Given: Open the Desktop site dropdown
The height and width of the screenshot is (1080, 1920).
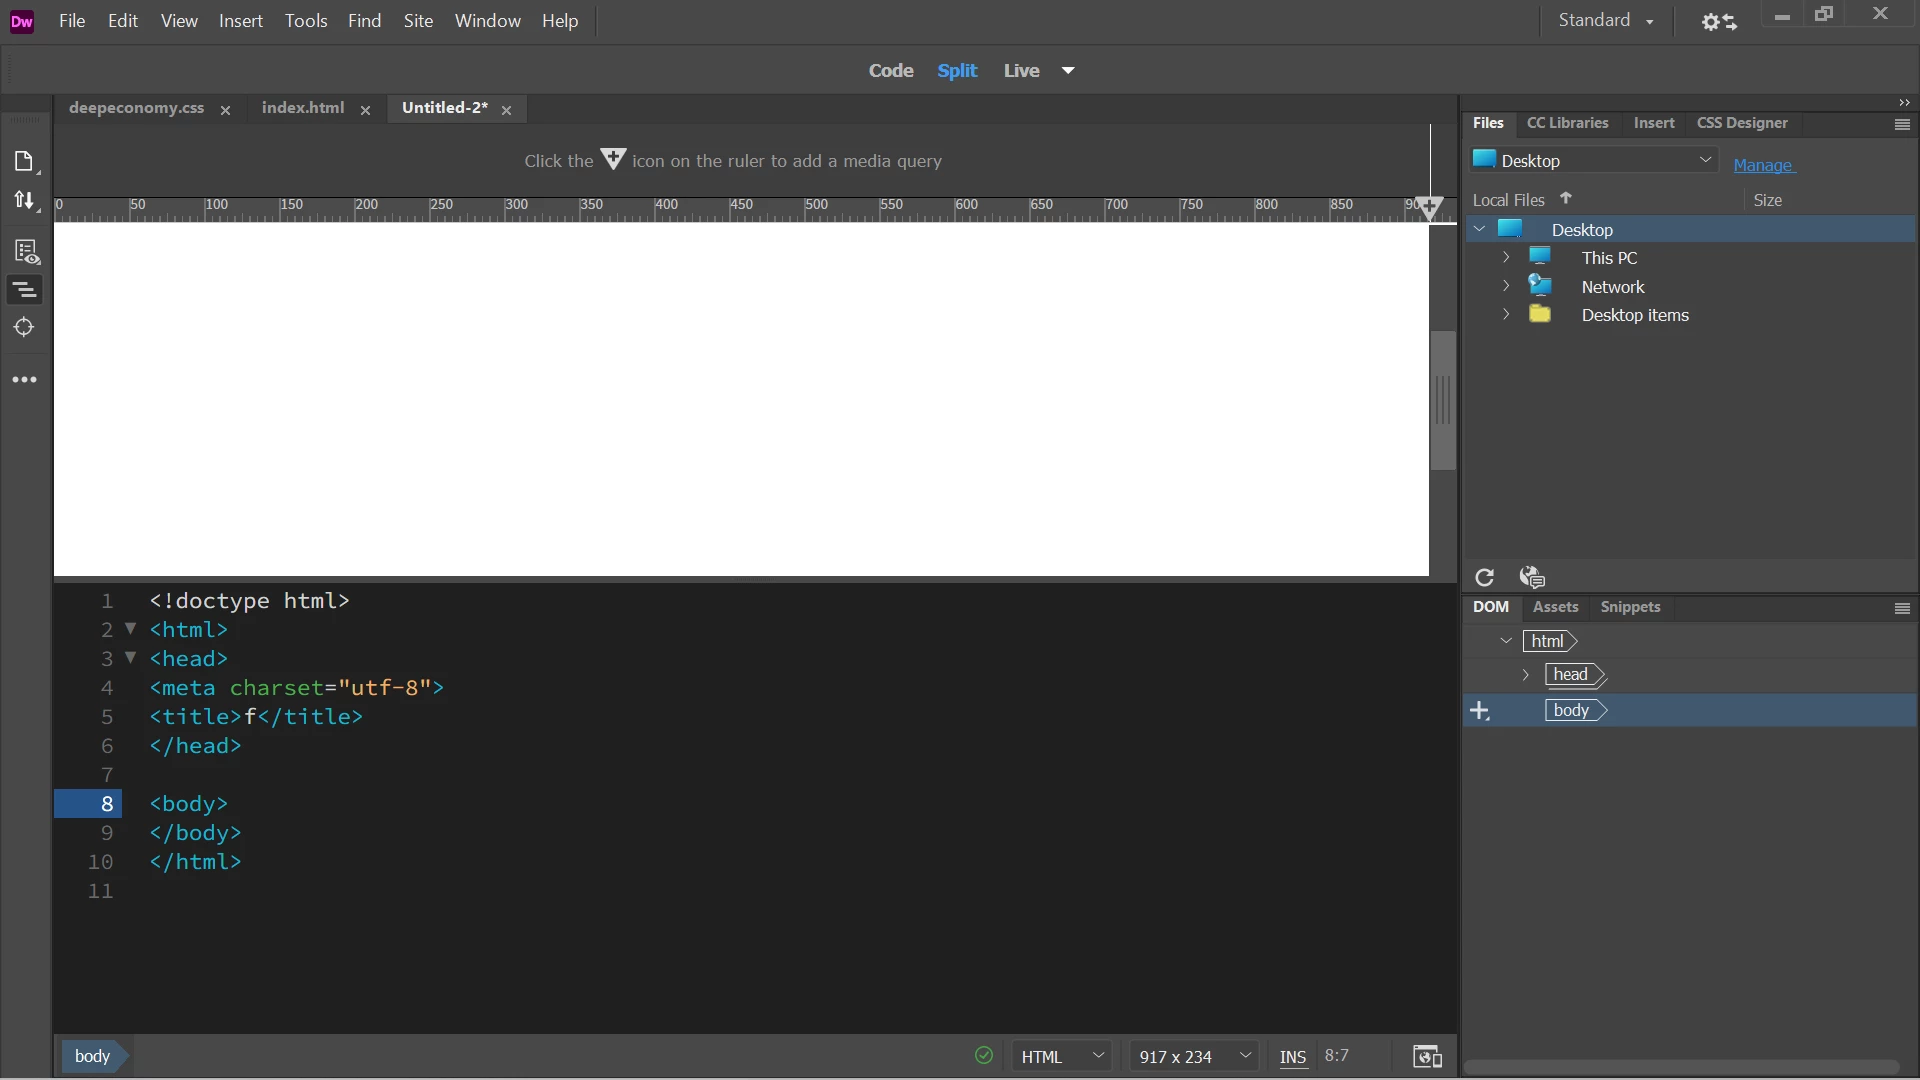Looking at the screenshot, I should click(x=1594, y=160).
